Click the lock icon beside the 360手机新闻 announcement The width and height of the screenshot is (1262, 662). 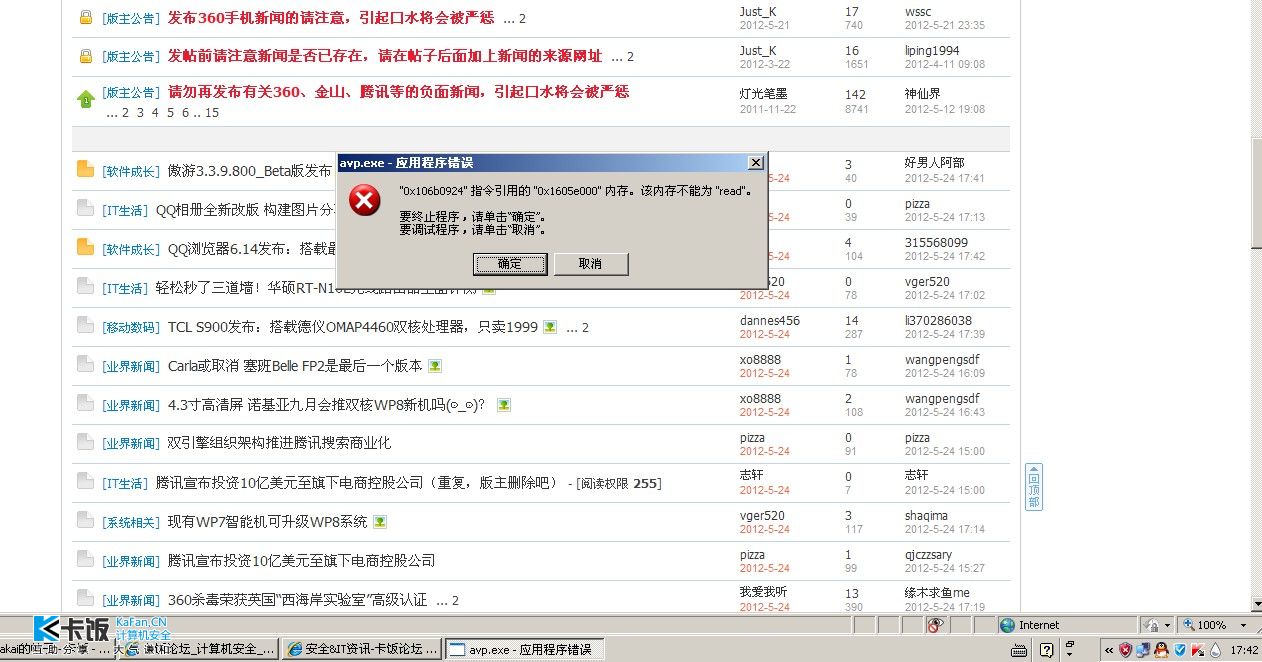(86, 18)
